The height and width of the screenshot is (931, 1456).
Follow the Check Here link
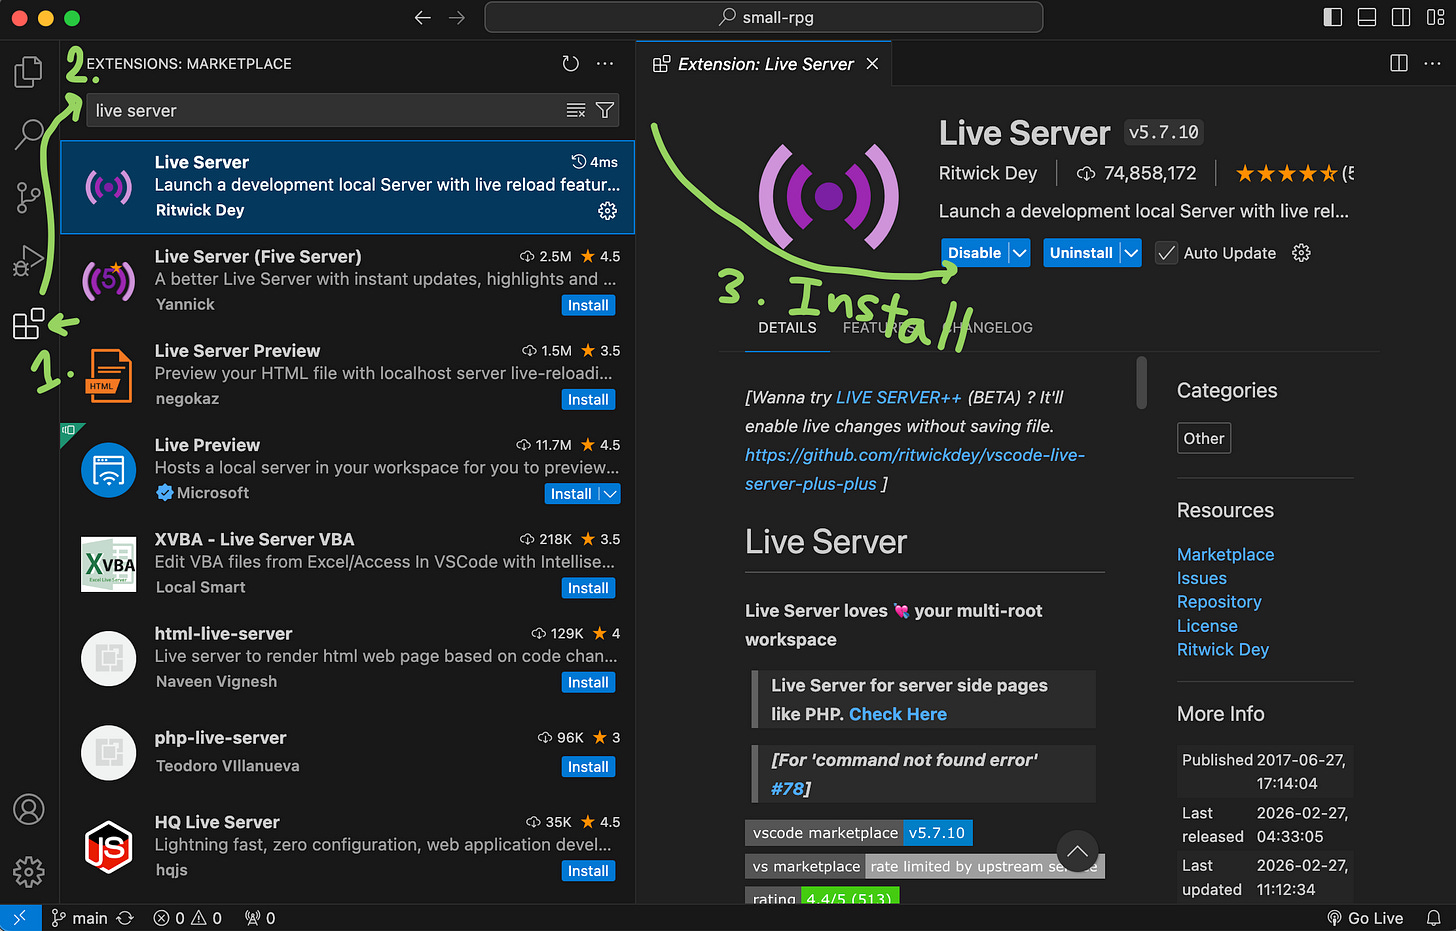898,714
